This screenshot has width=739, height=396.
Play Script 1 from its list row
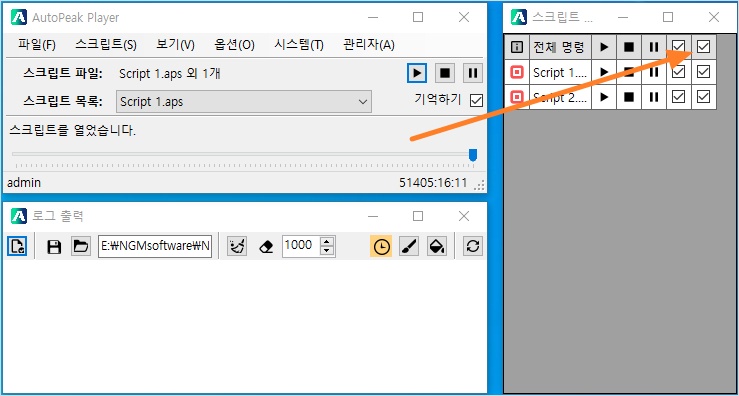tap(604, 72)
